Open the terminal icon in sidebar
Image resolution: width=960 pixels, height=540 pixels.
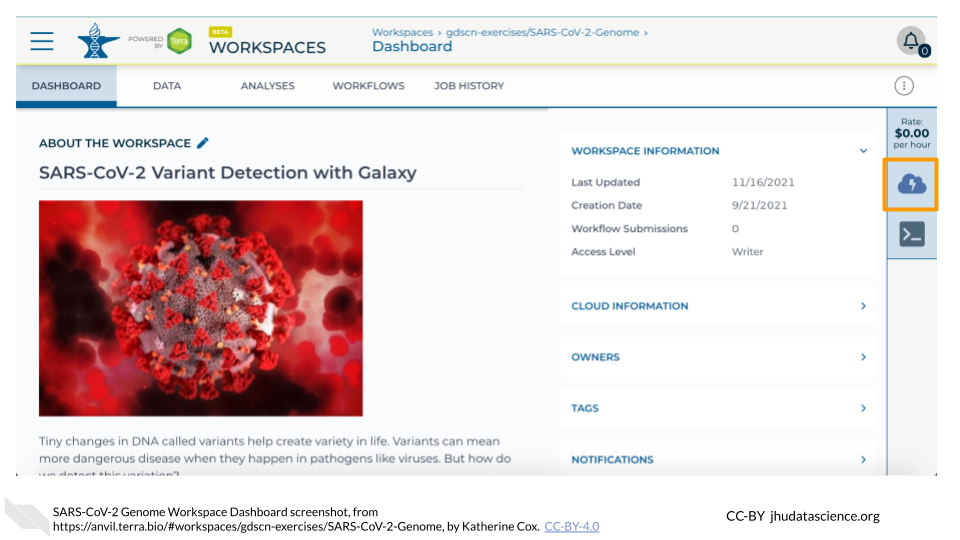coord(911,234)
